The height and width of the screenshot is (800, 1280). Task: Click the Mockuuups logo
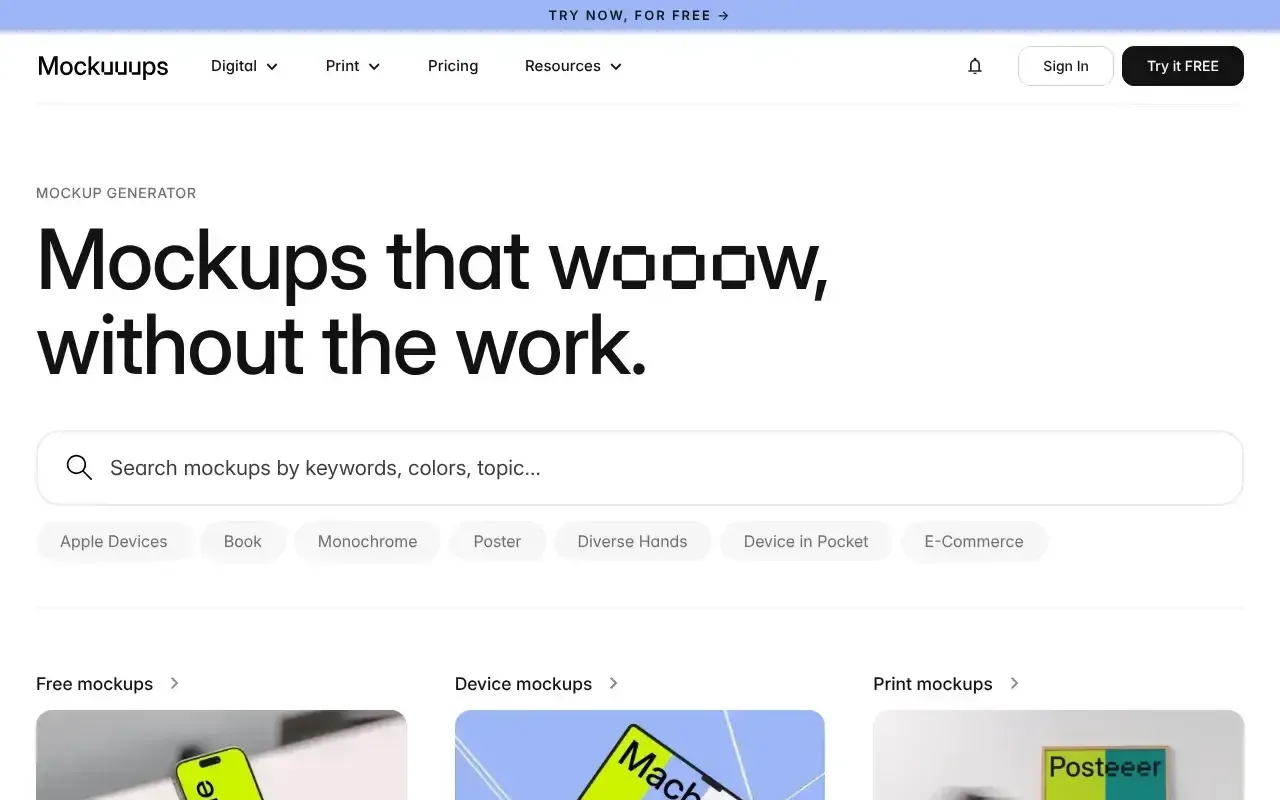[102, 66]
